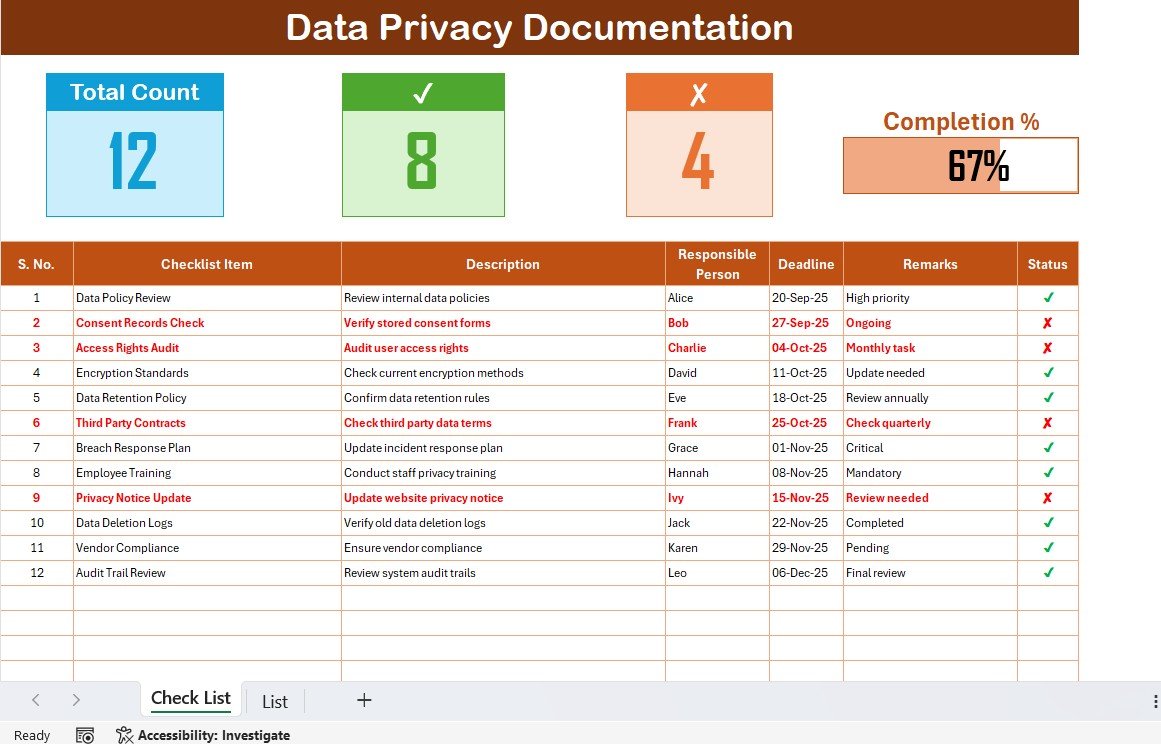Click the Completion % progress bar
This screenshot has width=1161, height=744.
click(x=960, y=164)
